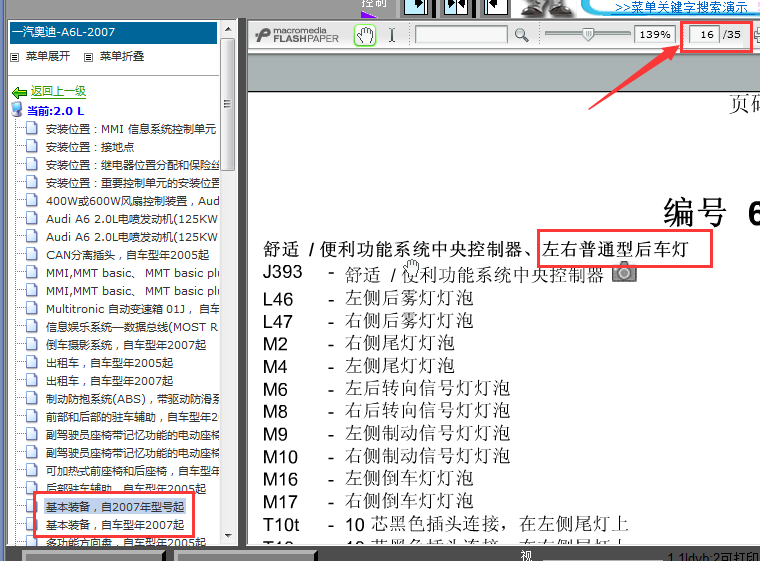This screenshot has width=760, height=561.
Task: Open 安装位置:接地点 item
Action: 90,147
